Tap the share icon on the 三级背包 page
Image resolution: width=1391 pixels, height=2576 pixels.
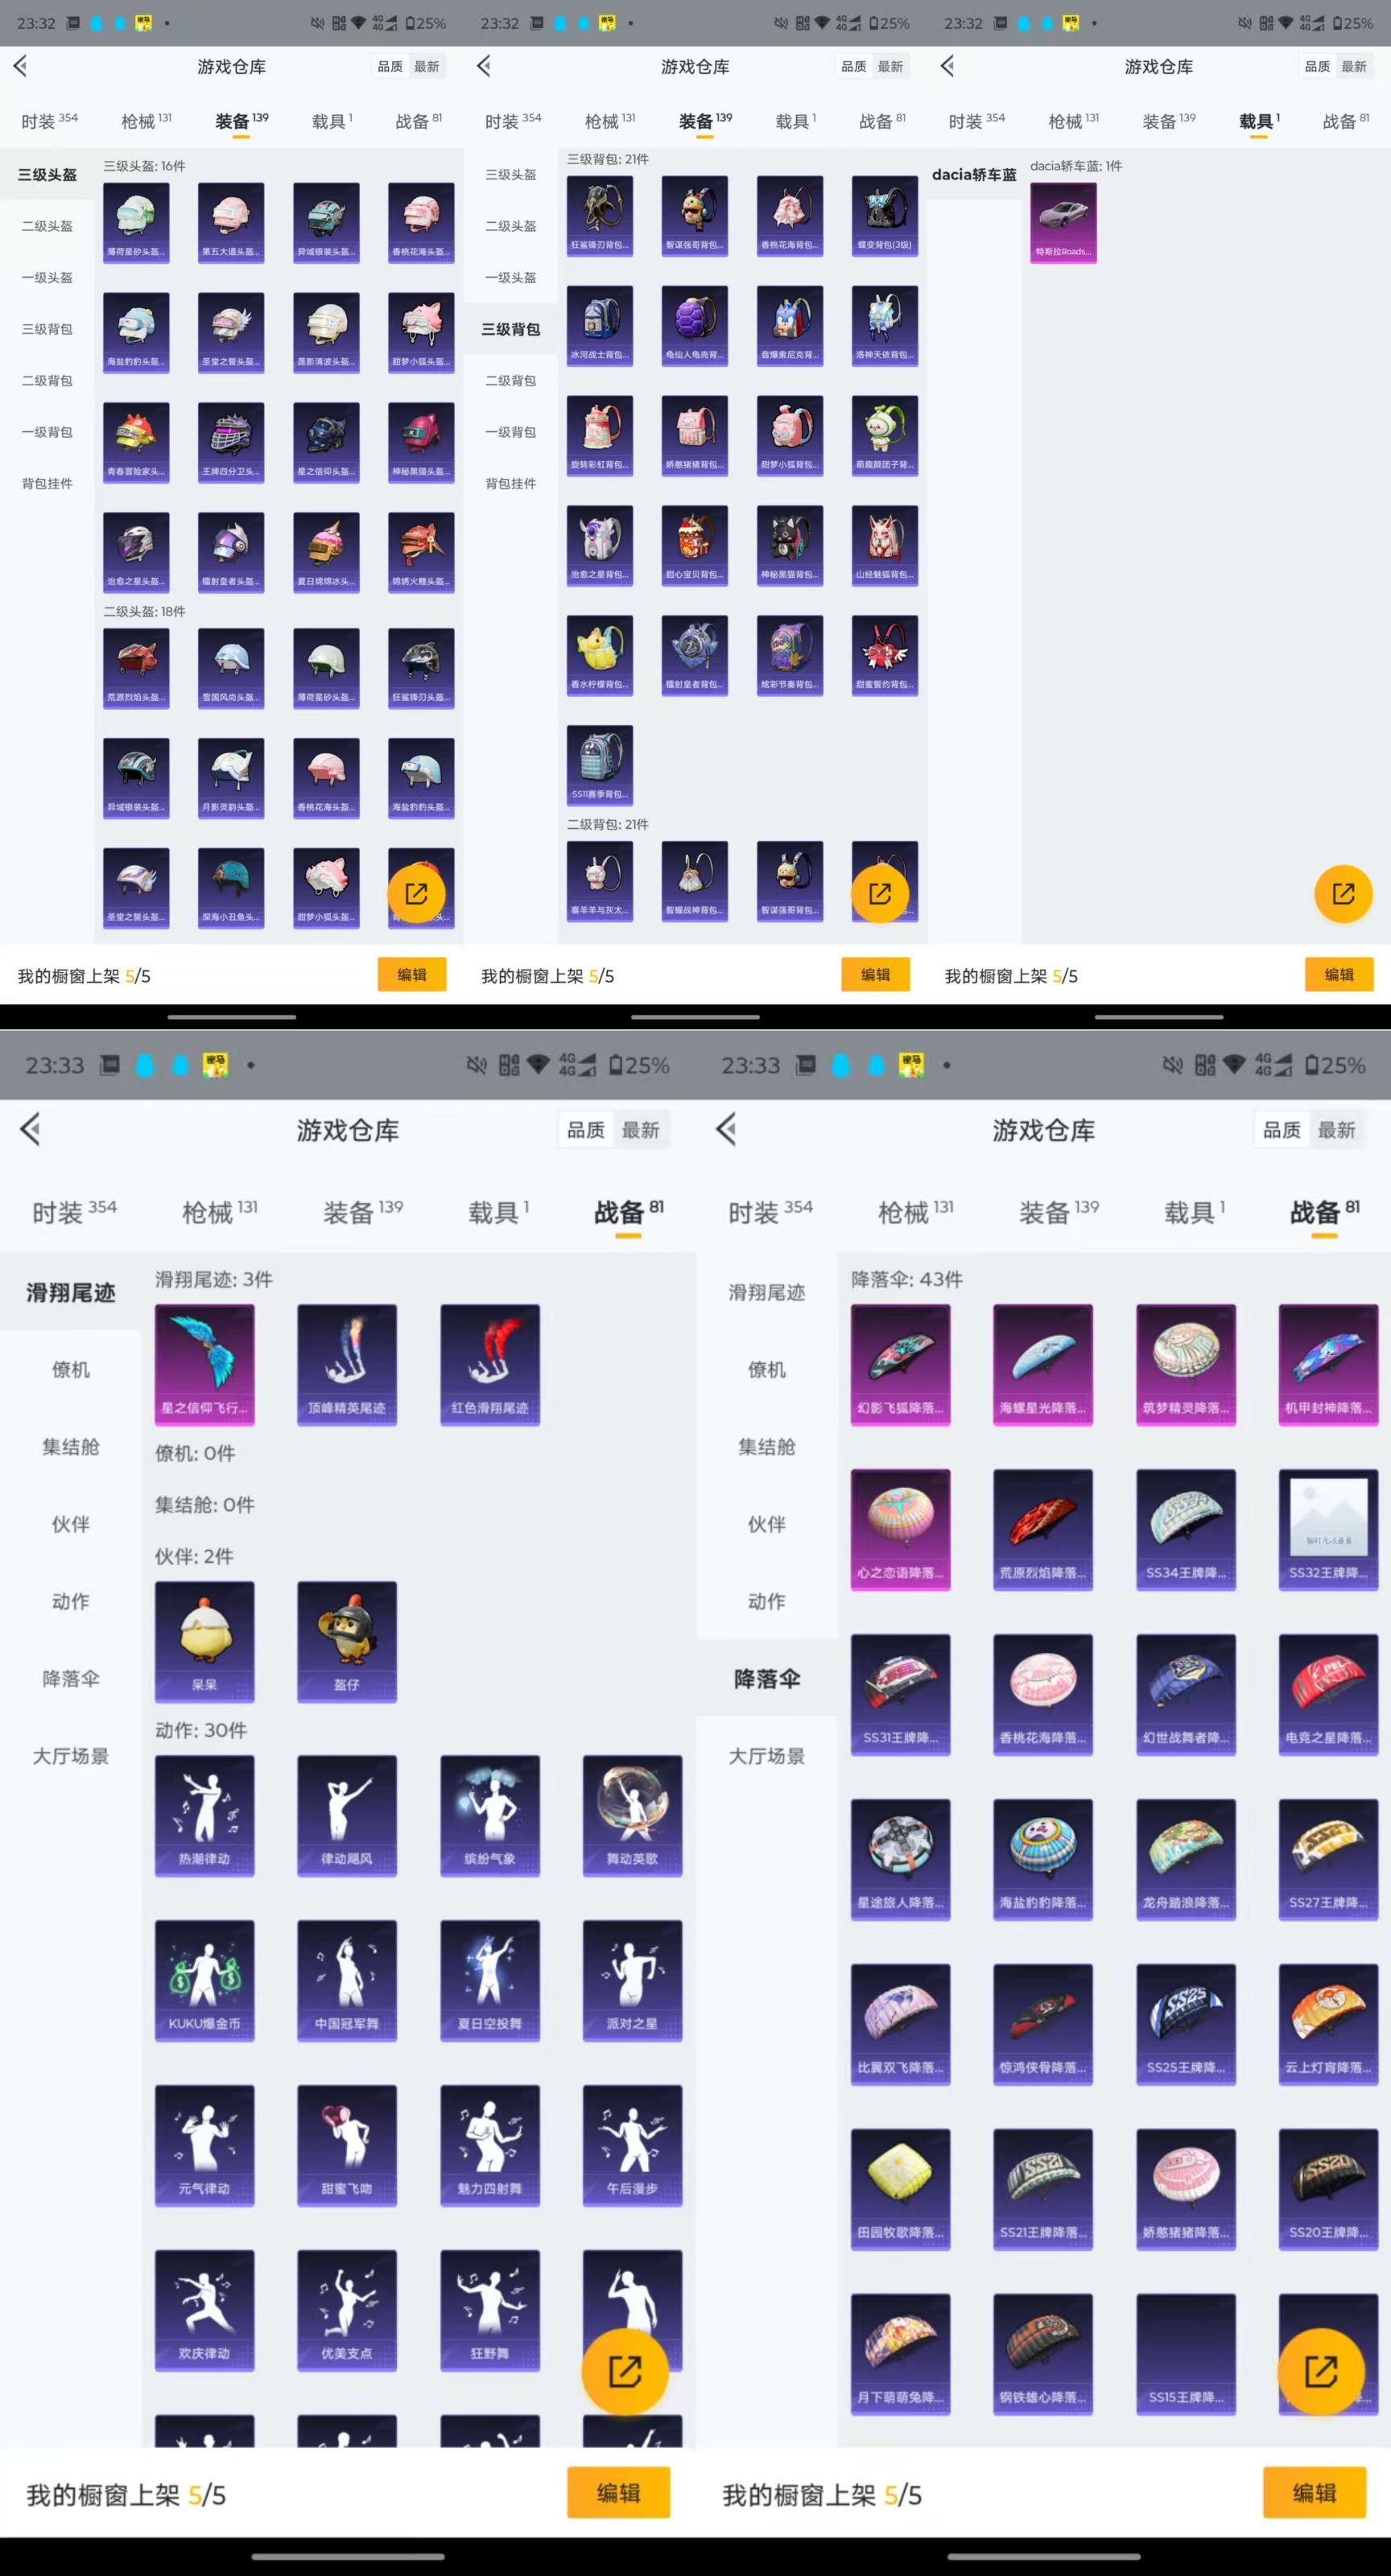[x=879, y=893]
